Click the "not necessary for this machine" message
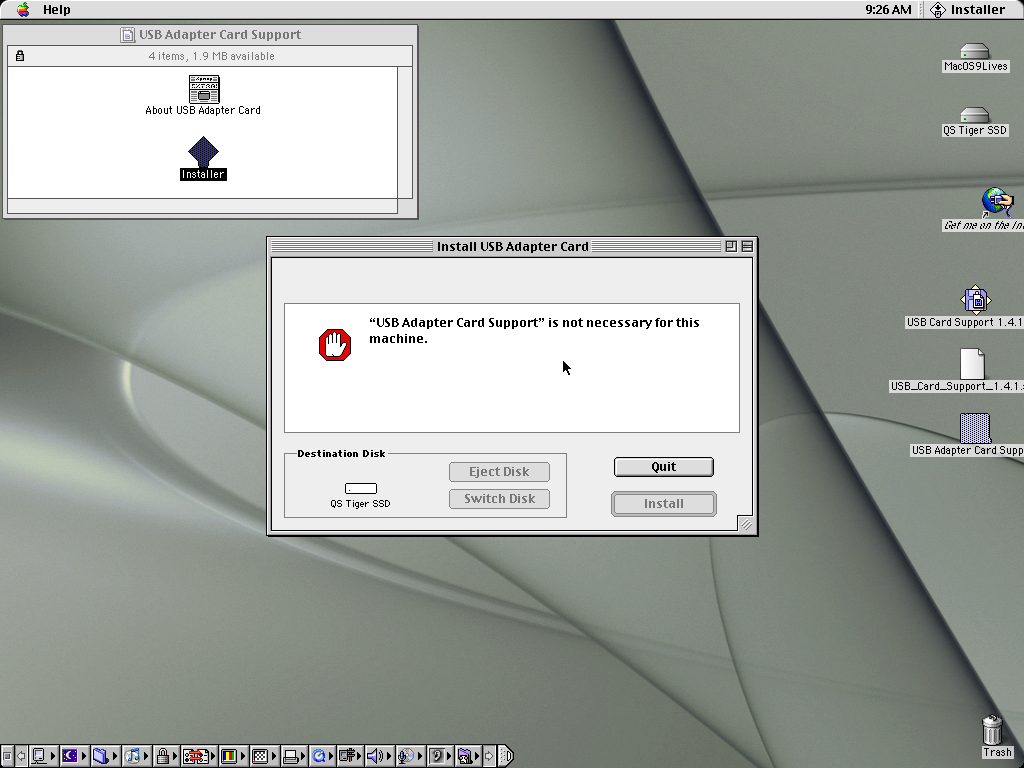The height and width of the screenshot is (768, 1024). point(534,330)
